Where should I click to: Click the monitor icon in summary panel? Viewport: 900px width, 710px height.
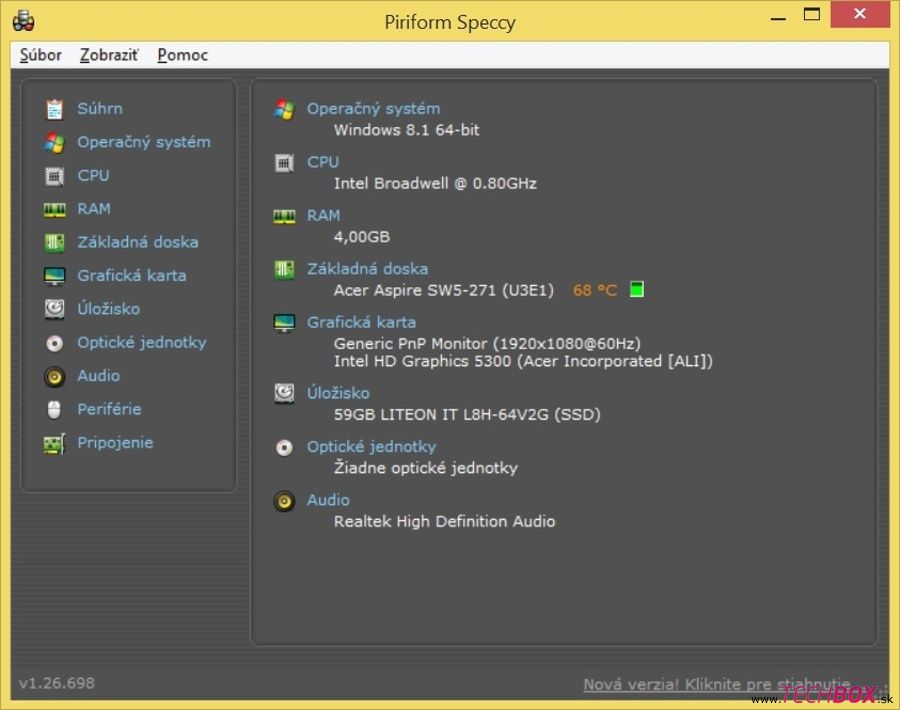(284, 323)
